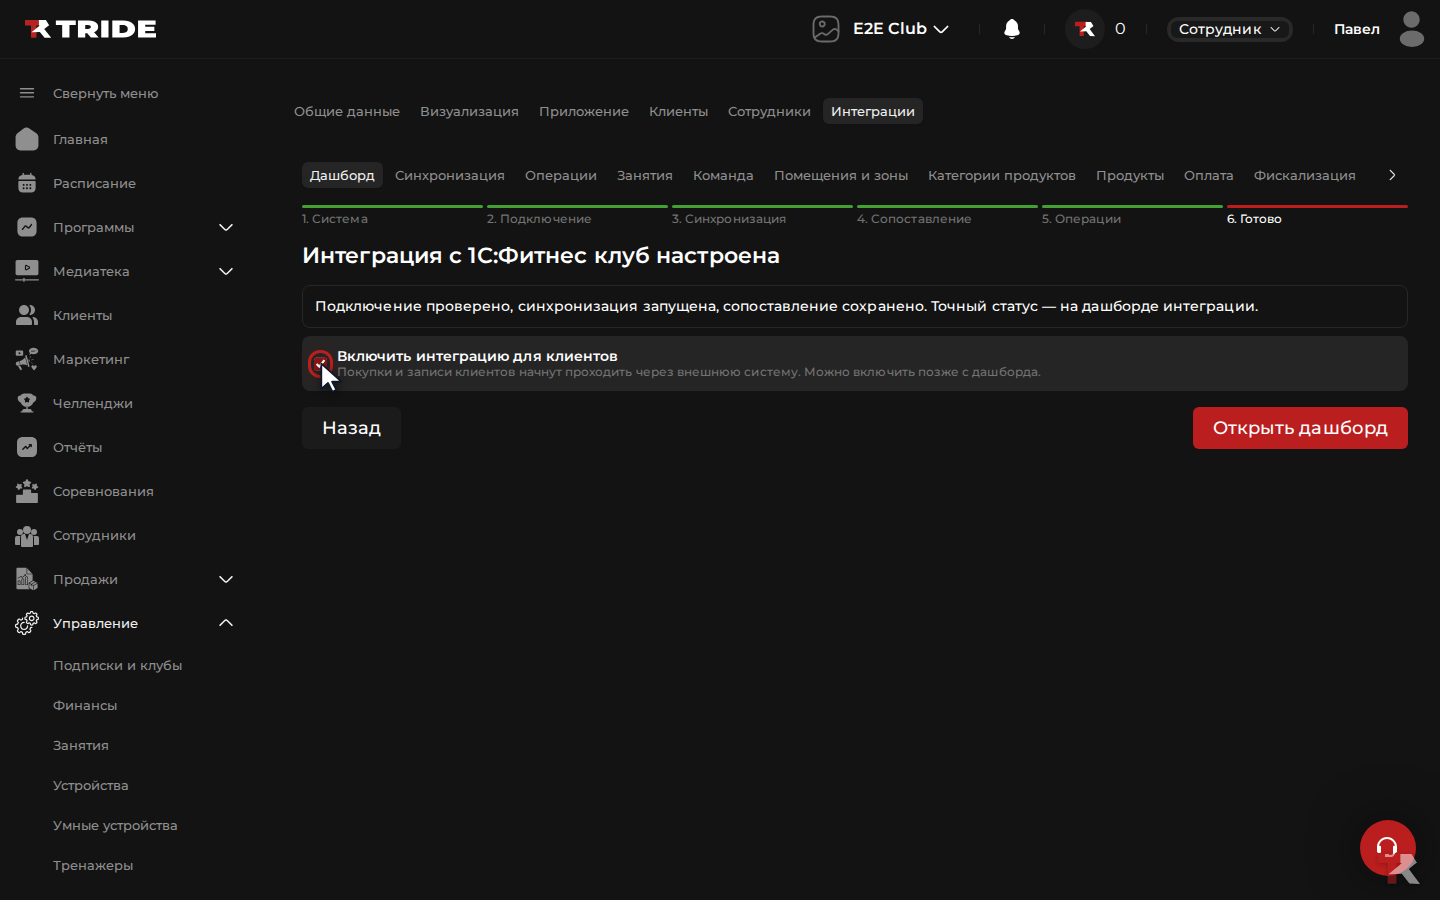This screenshot has height=900, width=1440.
Task: Jump to wizard step 2. Подключение
Action: (x=577, y=216)
